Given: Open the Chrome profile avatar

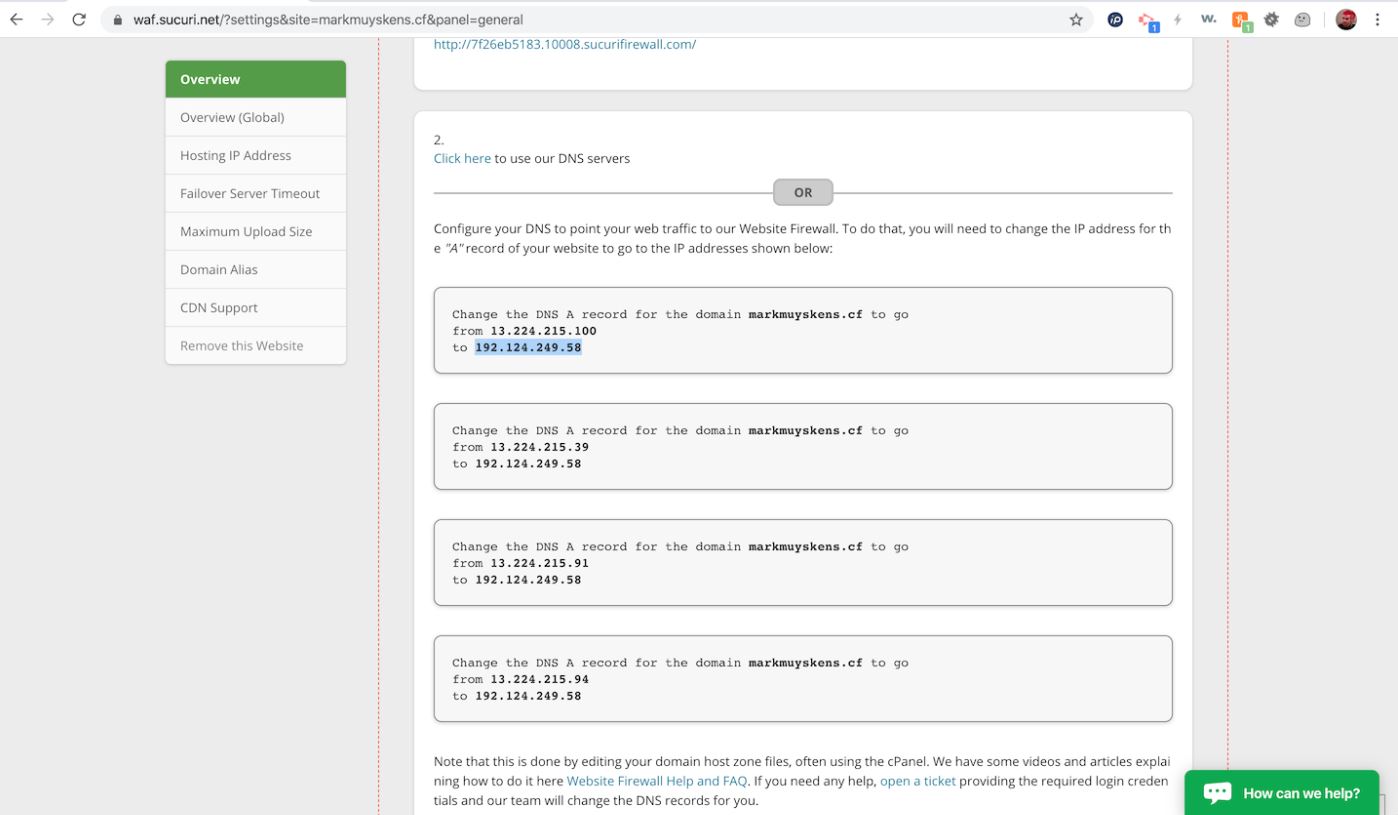Looking at the screenshot, I should coord(1346,20).
